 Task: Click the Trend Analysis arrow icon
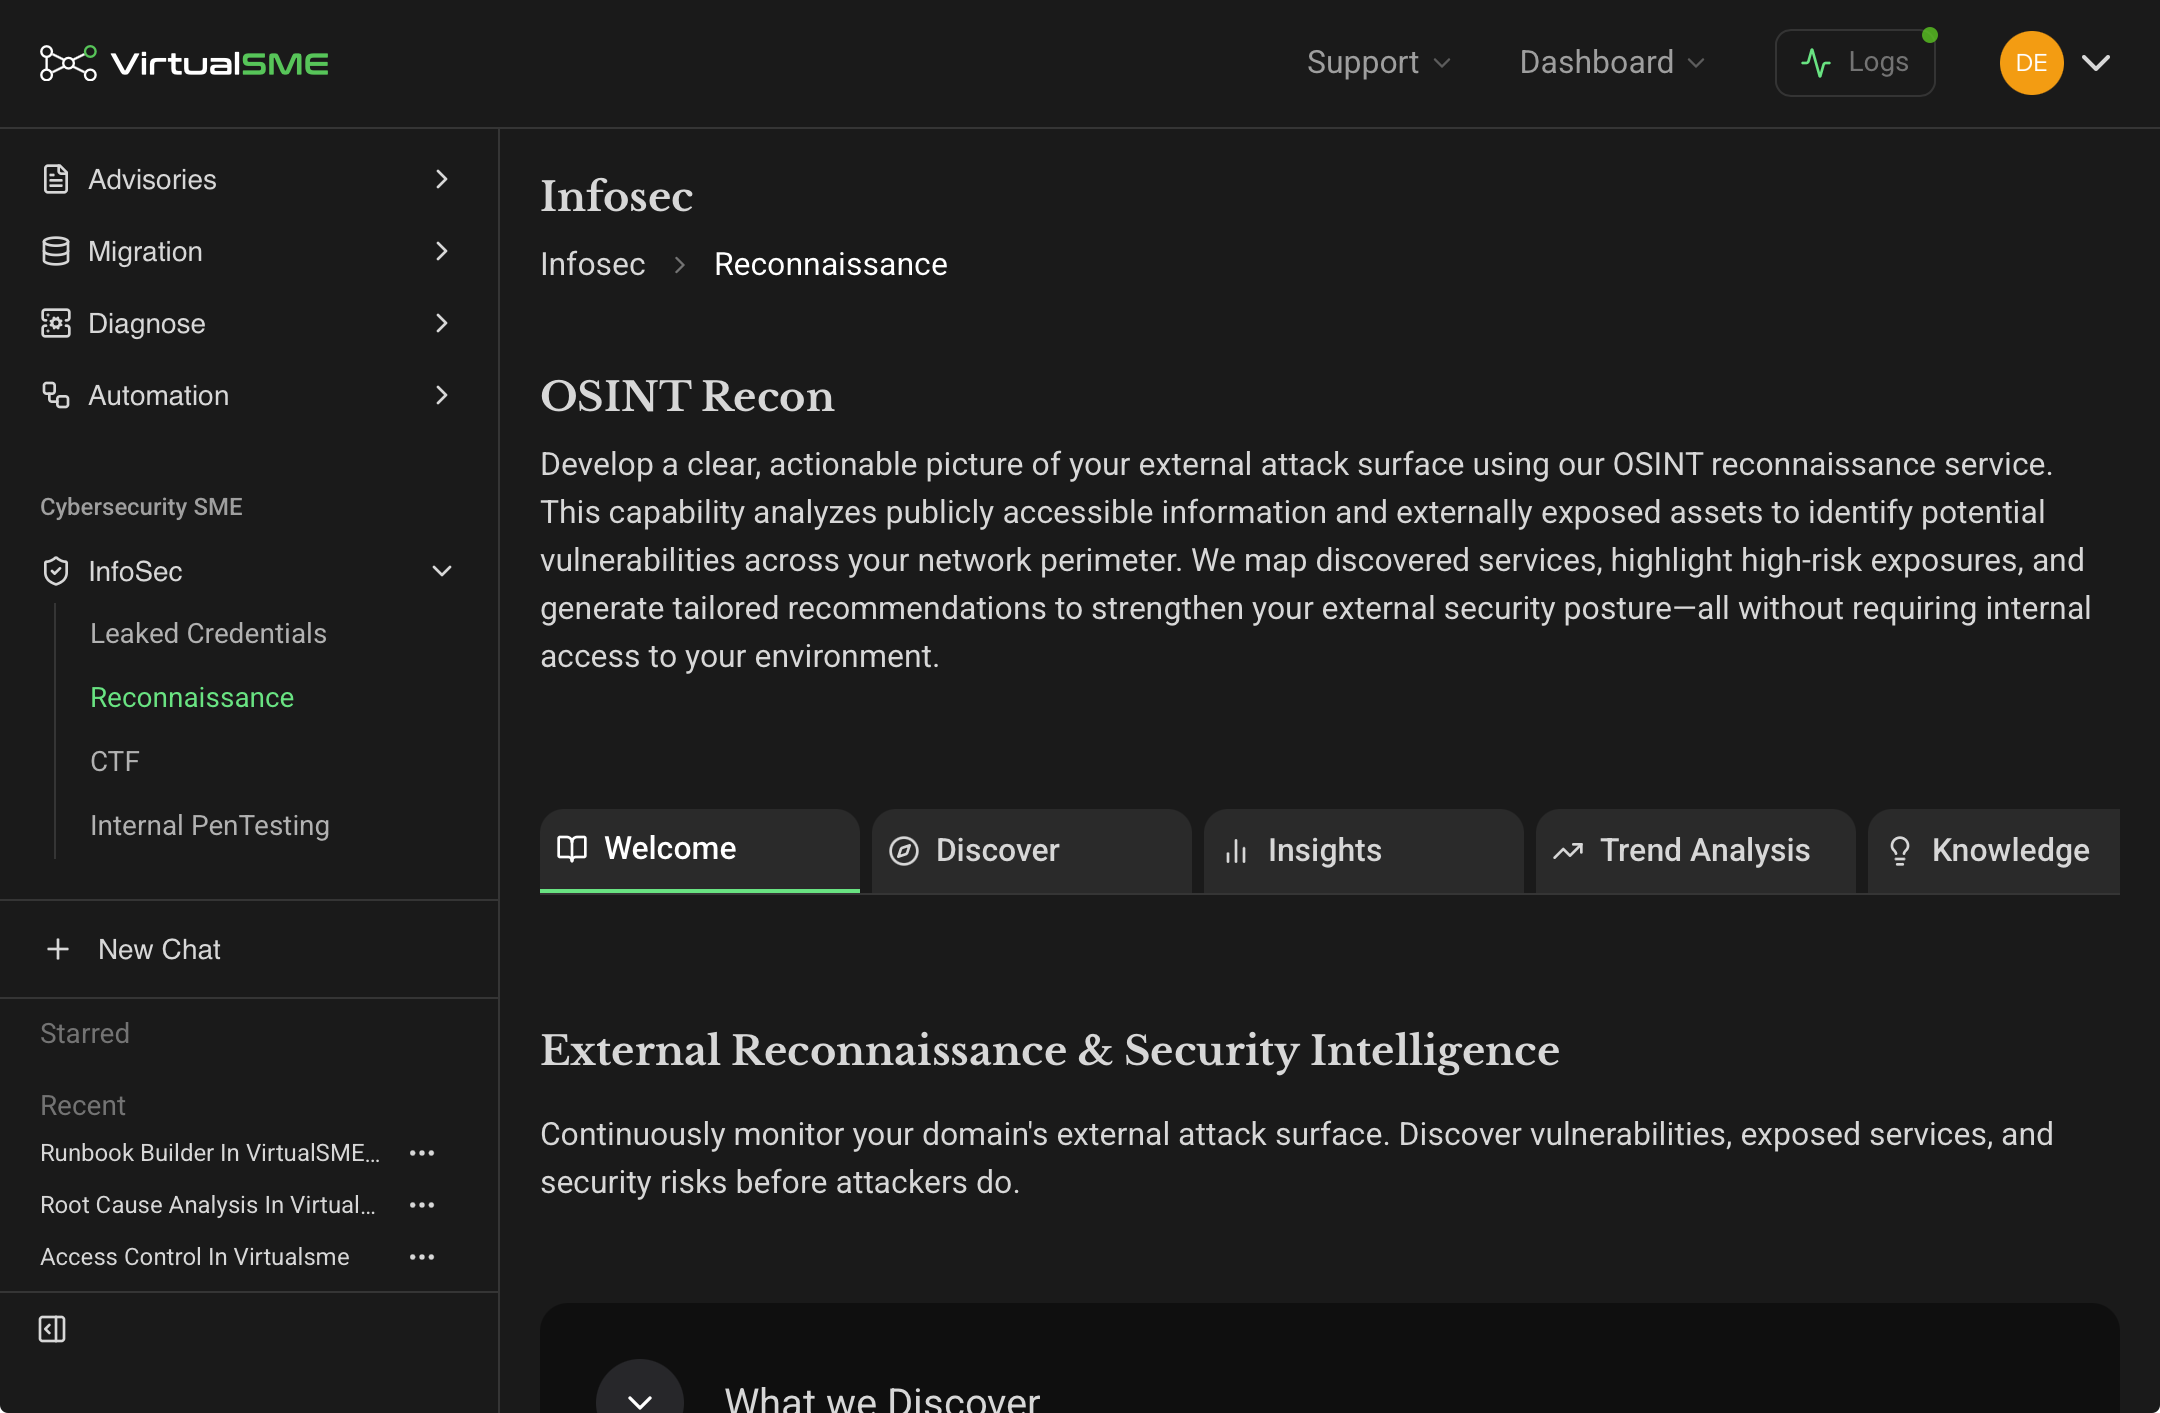(x=1568, y=851)
